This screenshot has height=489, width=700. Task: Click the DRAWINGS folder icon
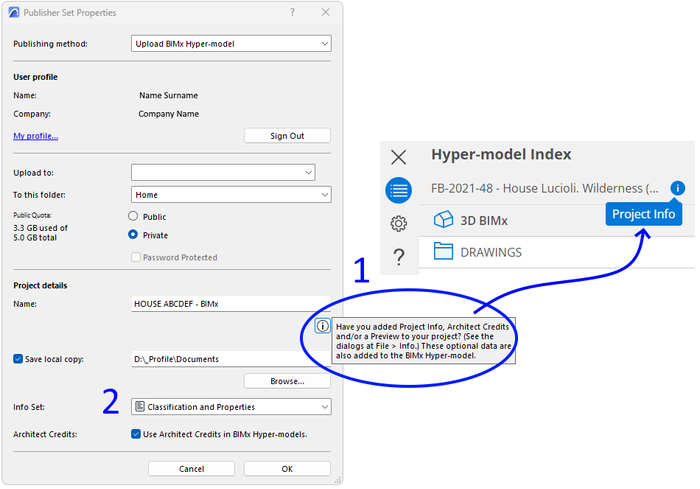(443, 251)
